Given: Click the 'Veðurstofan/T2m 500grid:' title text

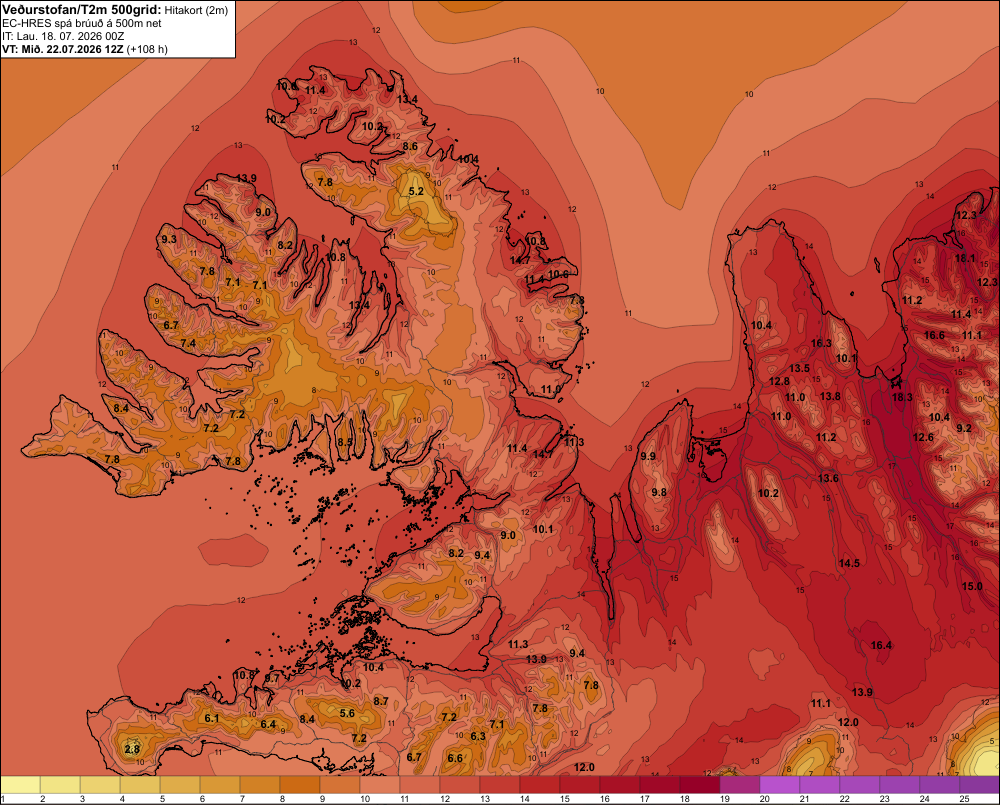Looking at the screenshot, I should 82,9.
